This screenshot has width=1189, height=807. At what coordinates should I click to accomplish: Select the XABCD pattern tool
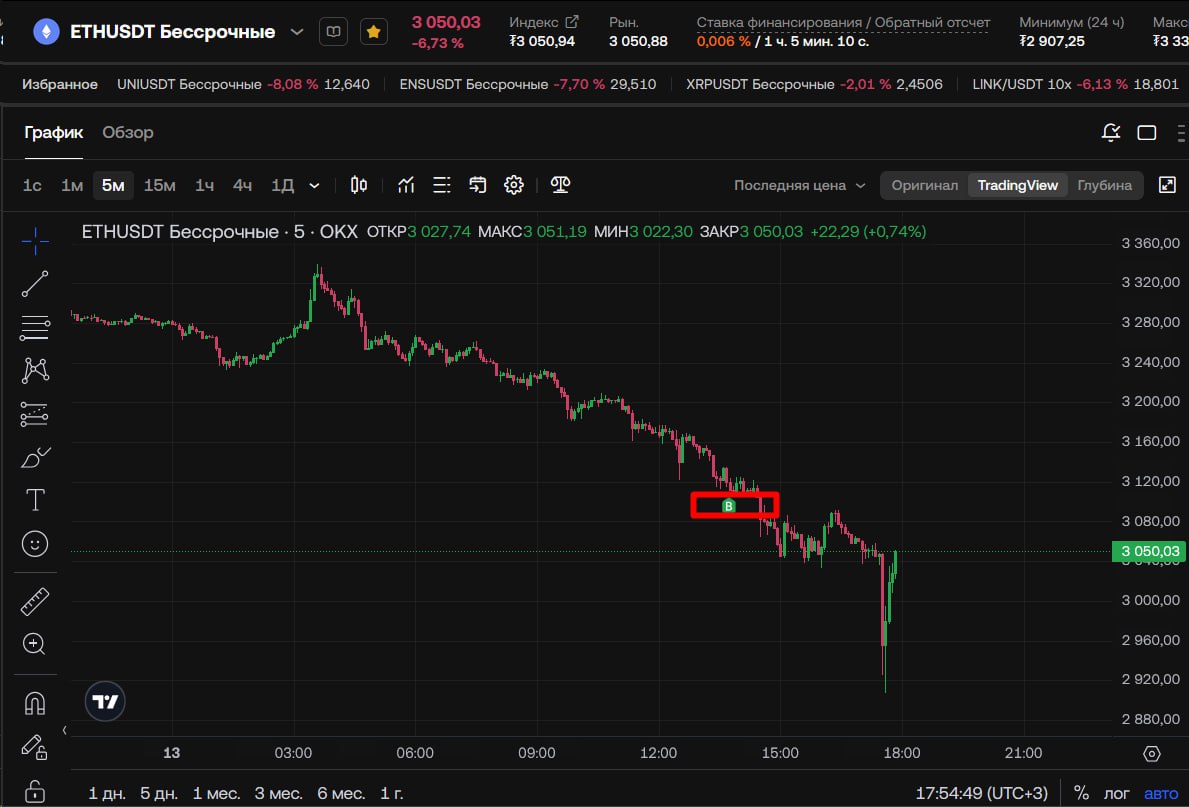[35, 370]
